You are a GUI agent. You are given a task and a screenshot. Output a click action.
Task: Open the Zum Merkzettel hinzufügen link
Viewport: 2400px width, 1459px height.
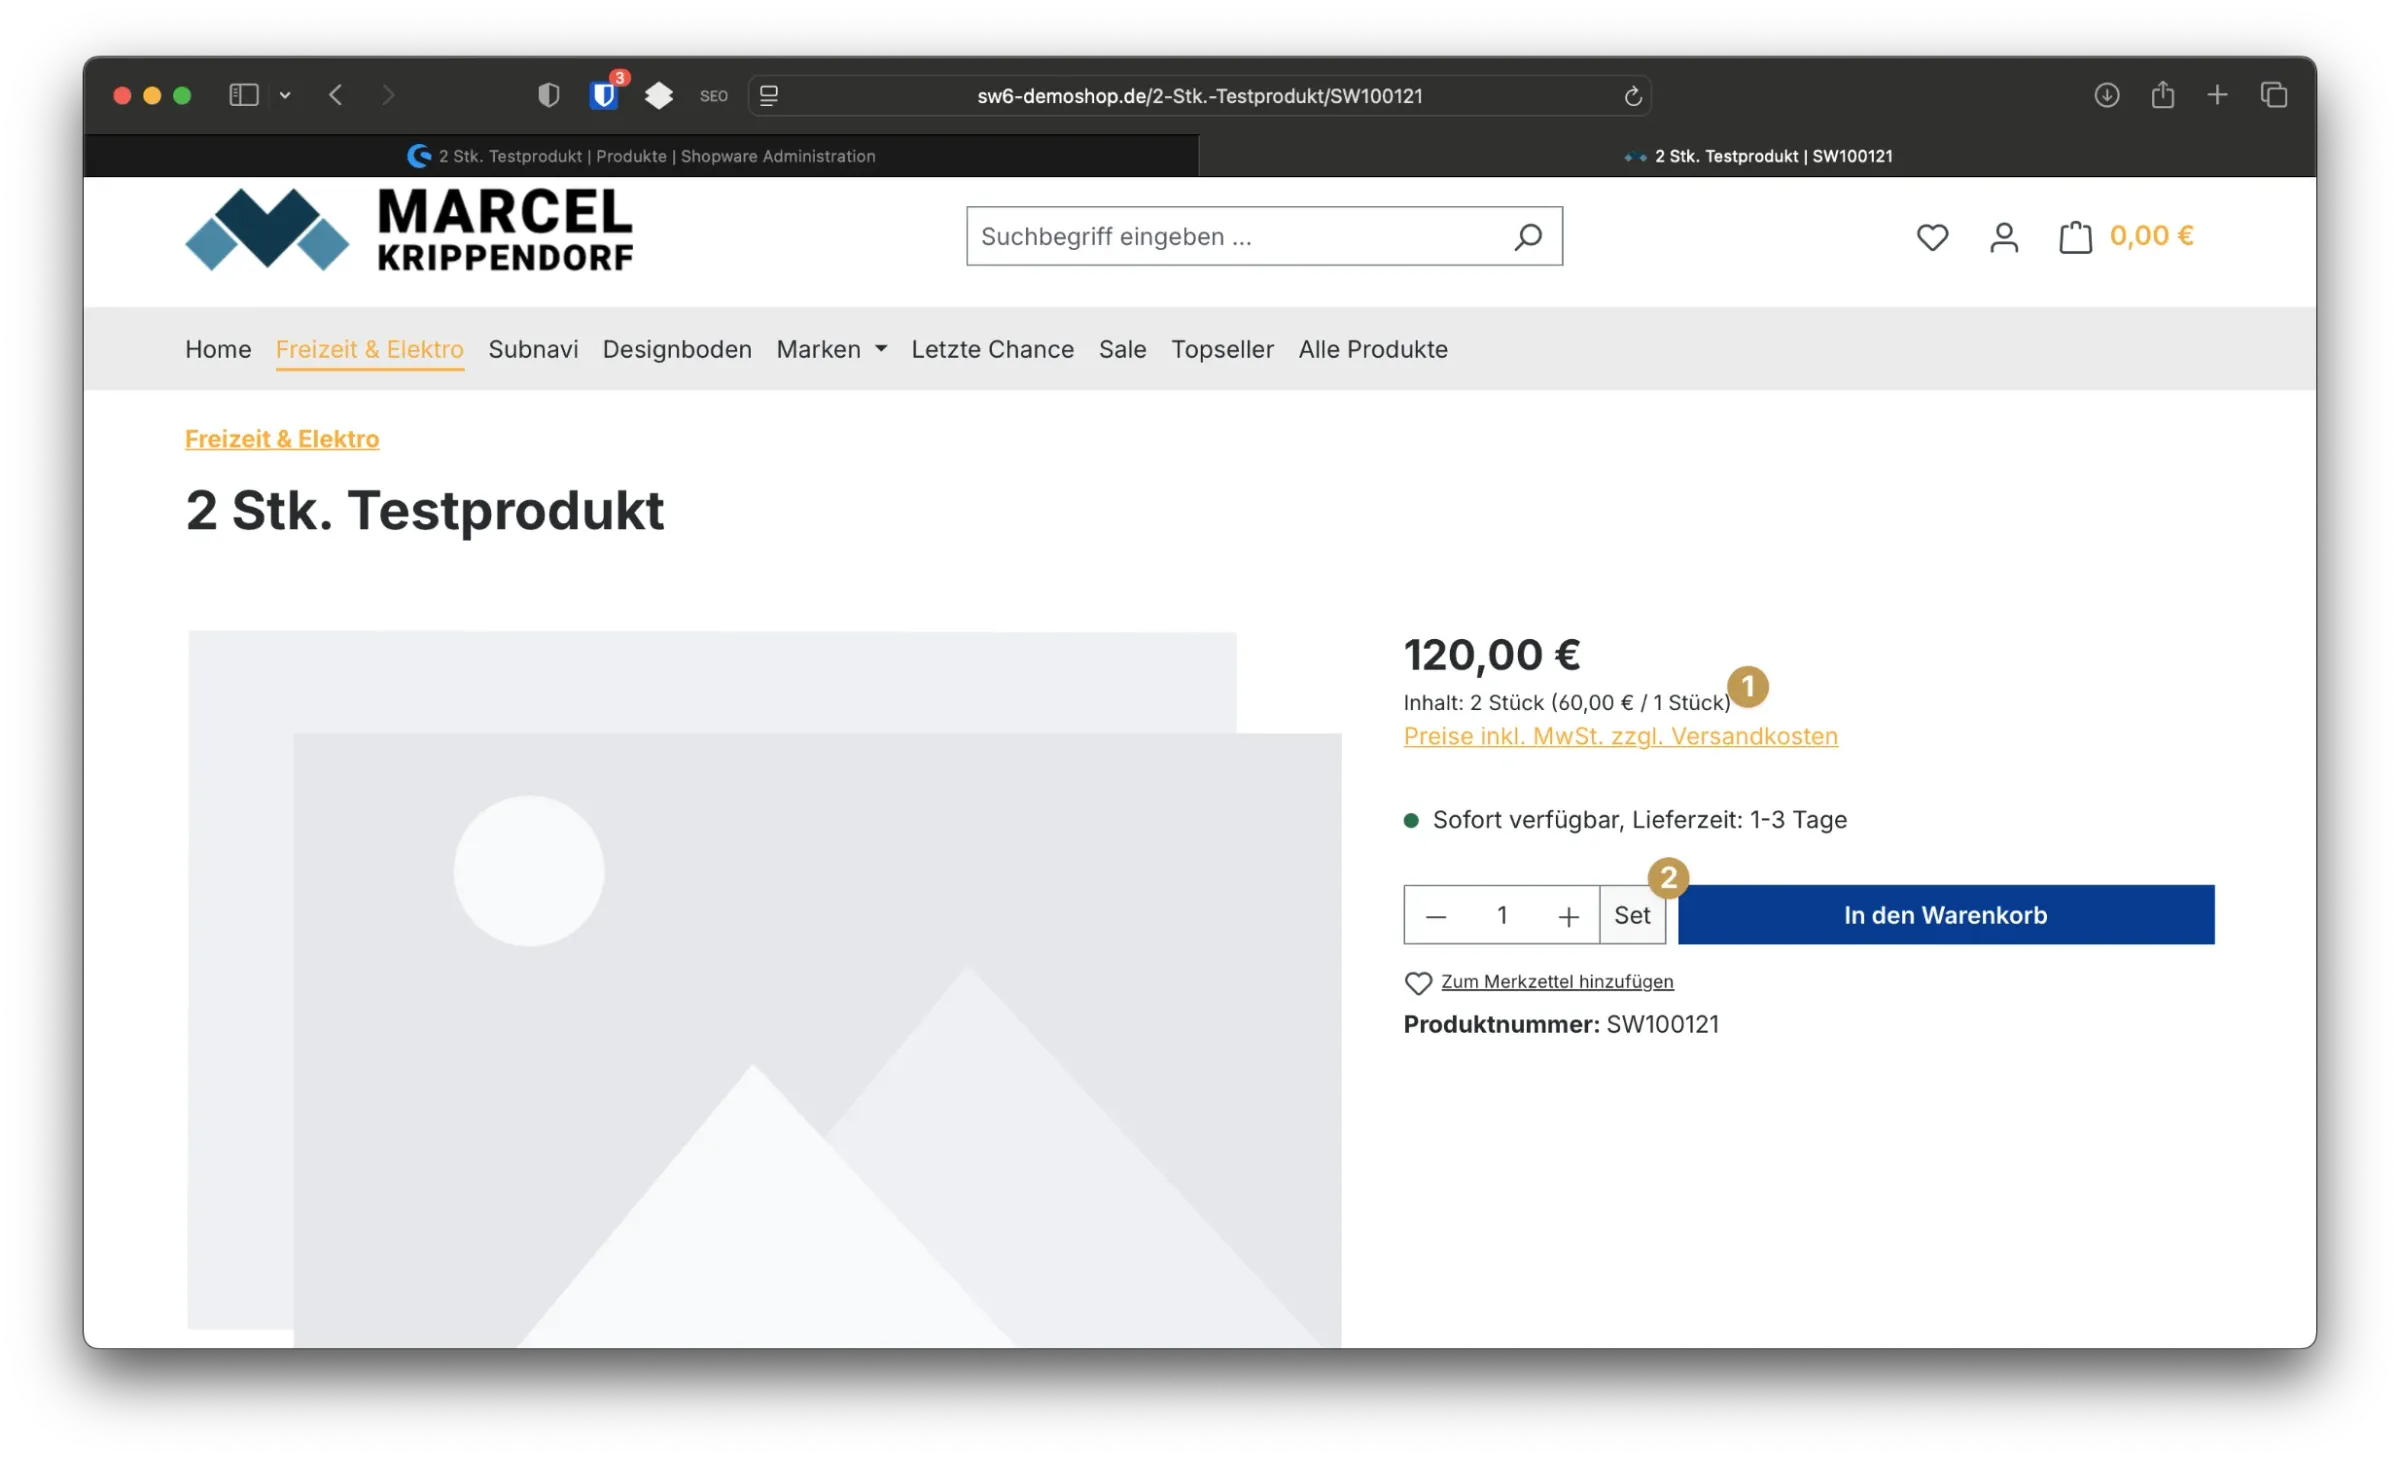click(1556, 981)
